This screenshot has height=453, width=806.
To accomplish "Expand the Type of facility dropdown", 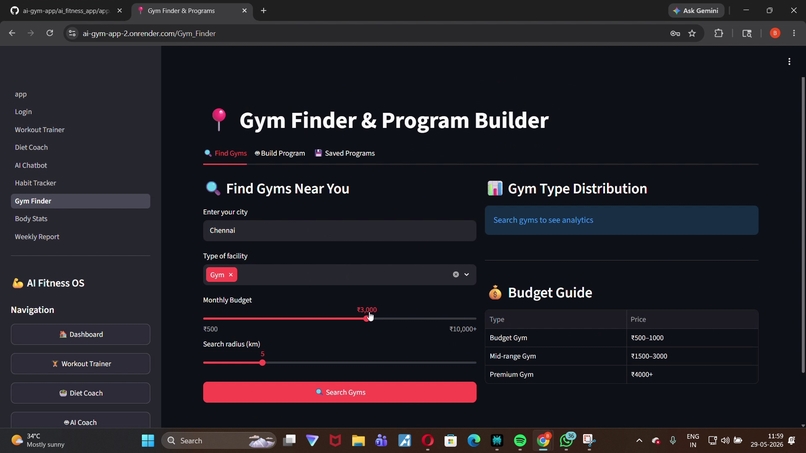I will coord(467,275).
